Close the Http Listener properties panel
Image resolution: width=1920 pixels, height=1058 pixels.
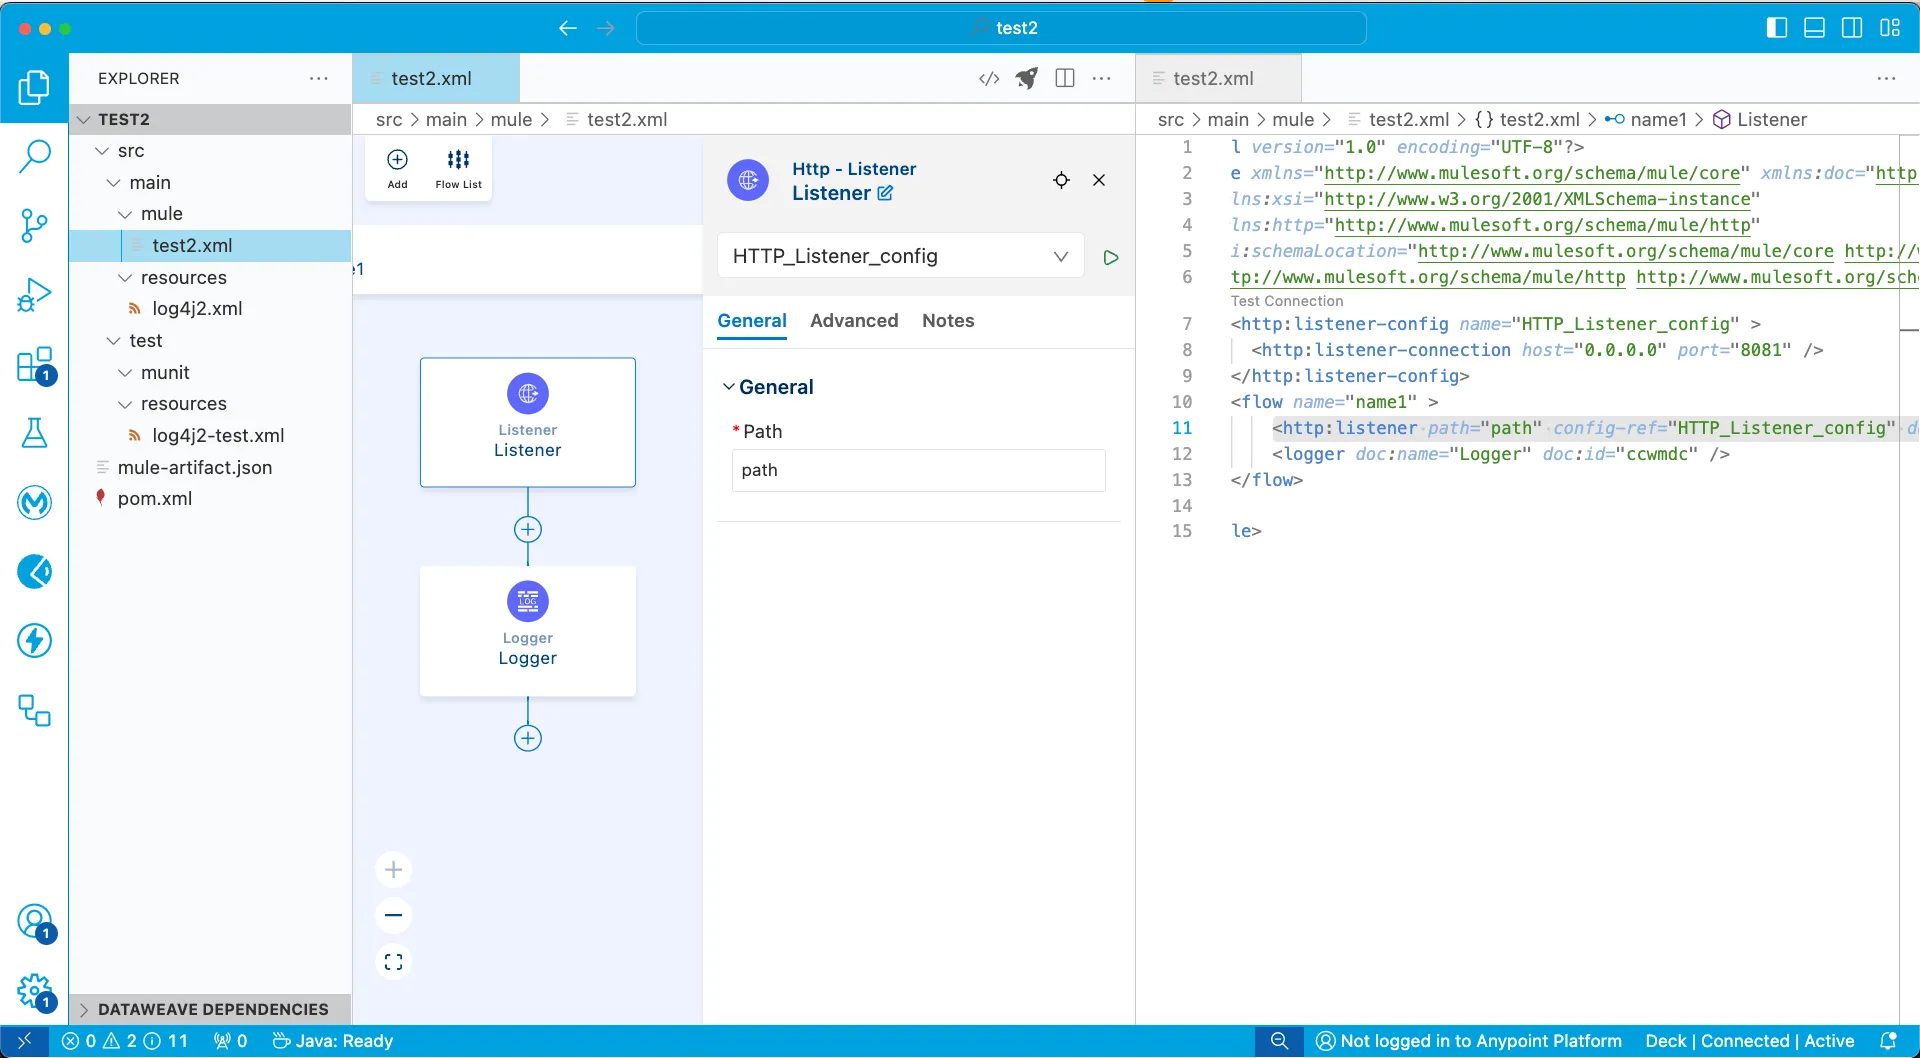coord(1099,180)
